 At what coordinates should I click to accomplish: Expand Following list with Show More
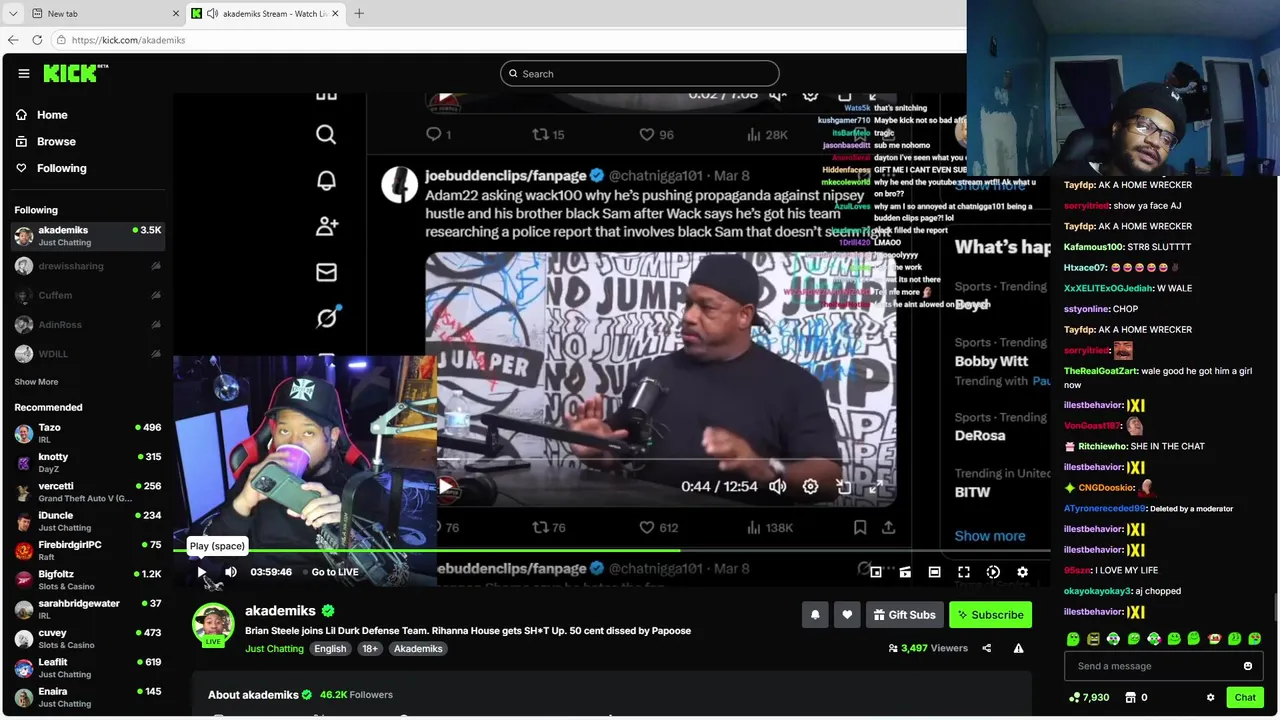[36, 382]
